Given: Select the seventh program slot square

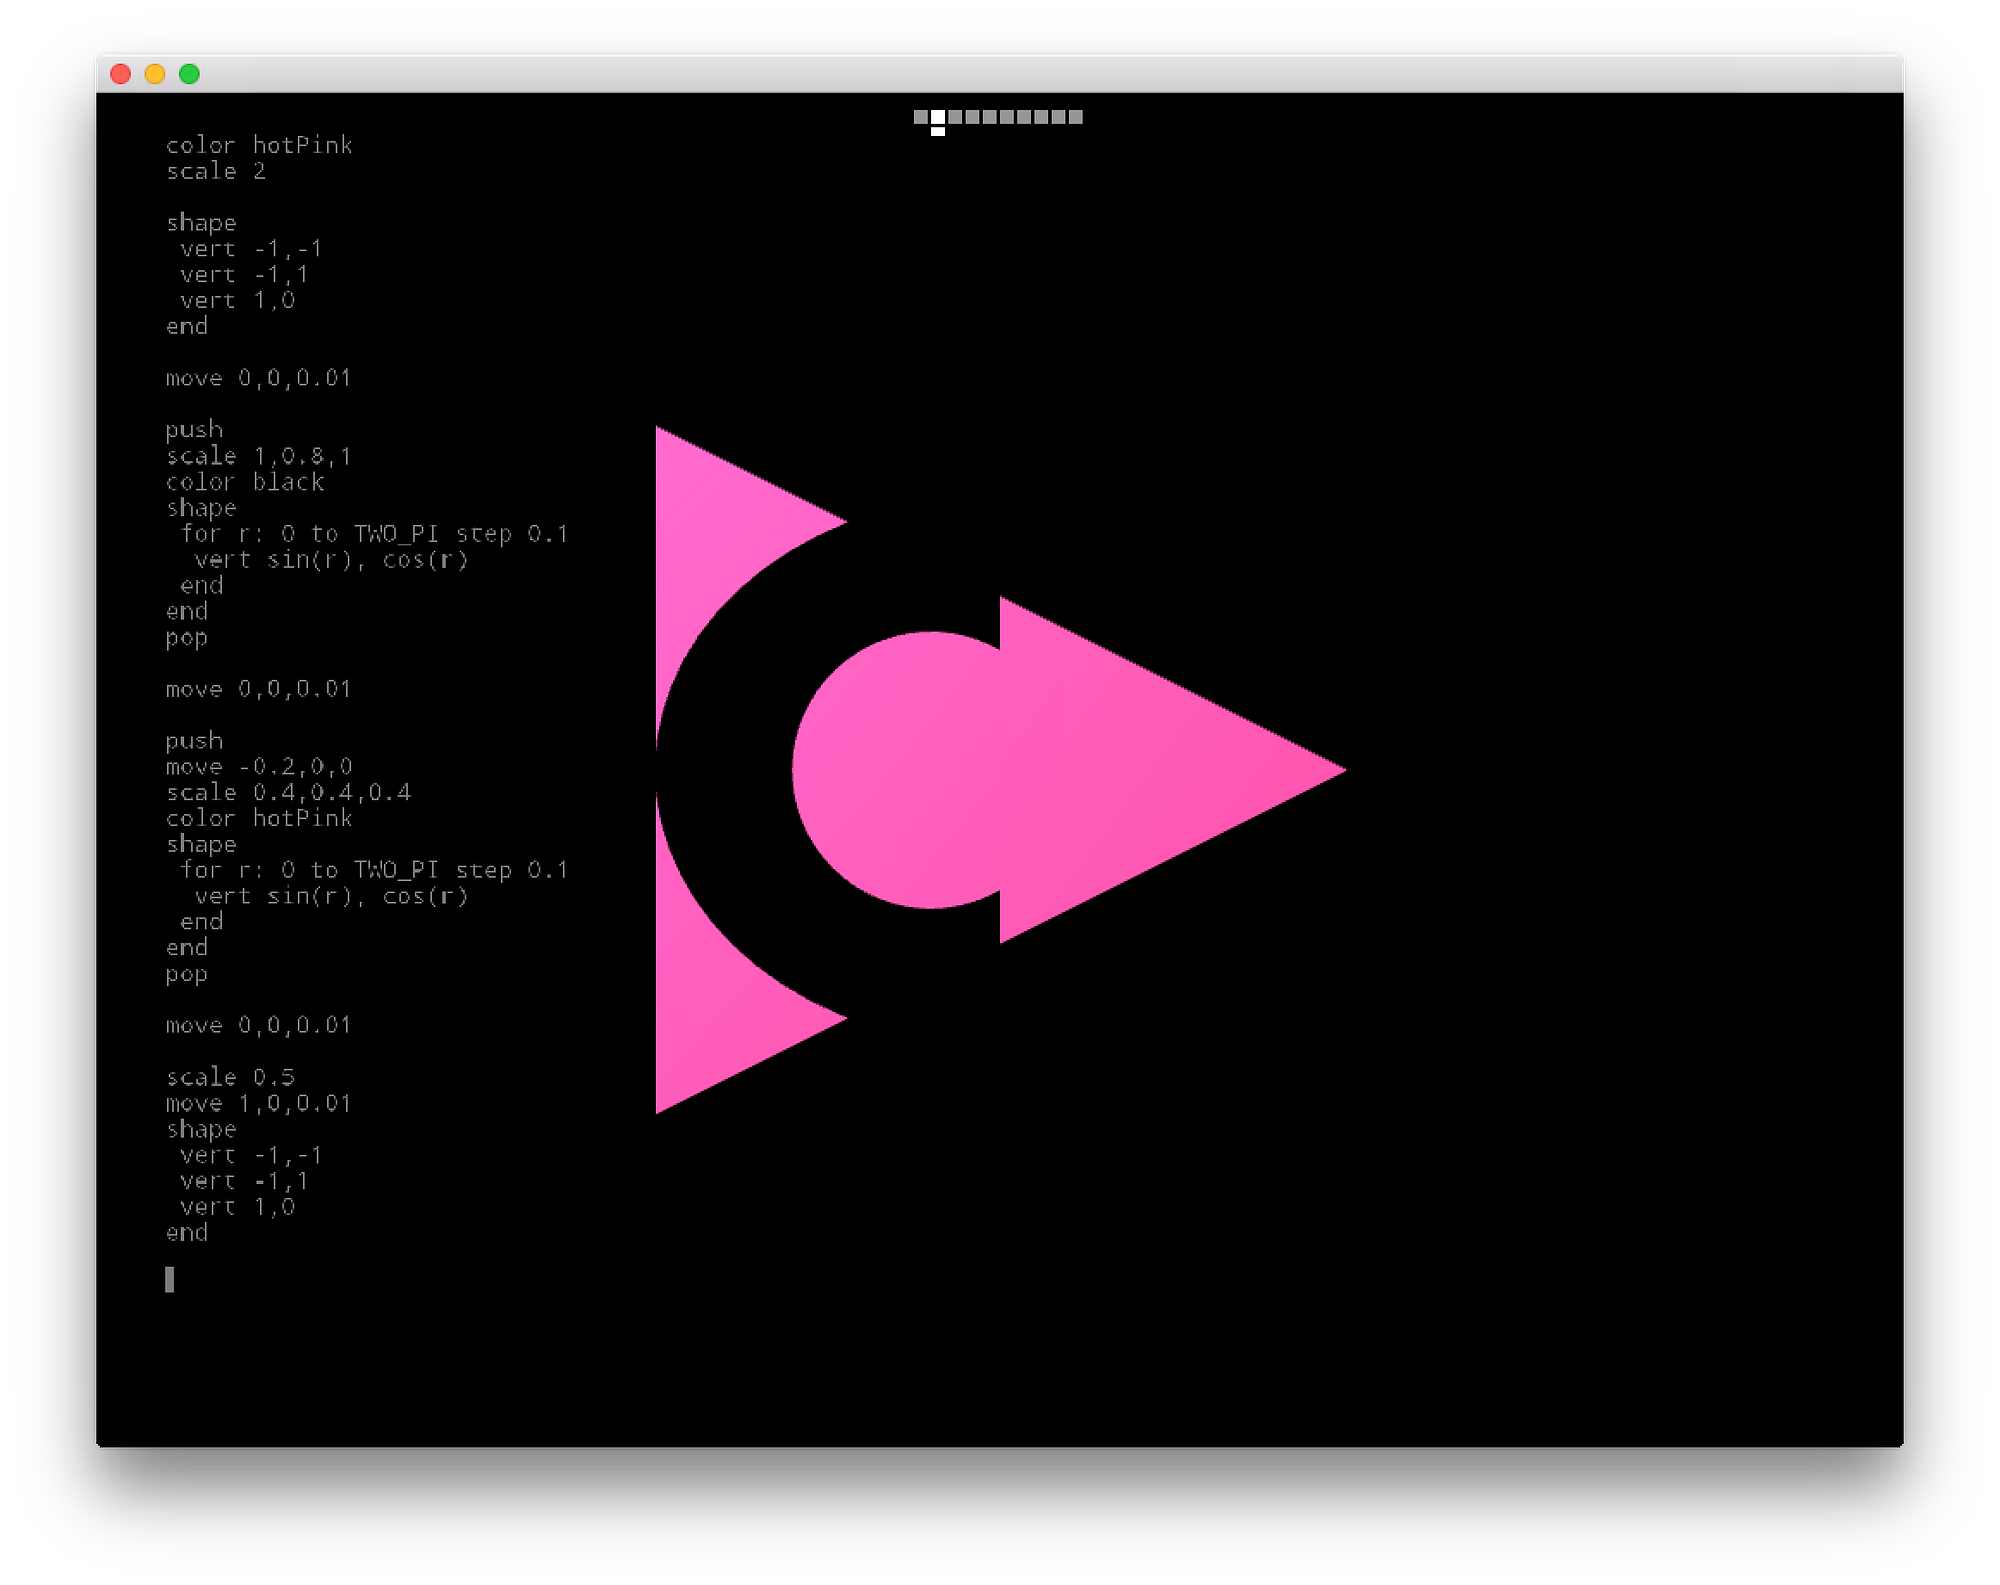Looking at the screenshot, I should pos(1024,117).
